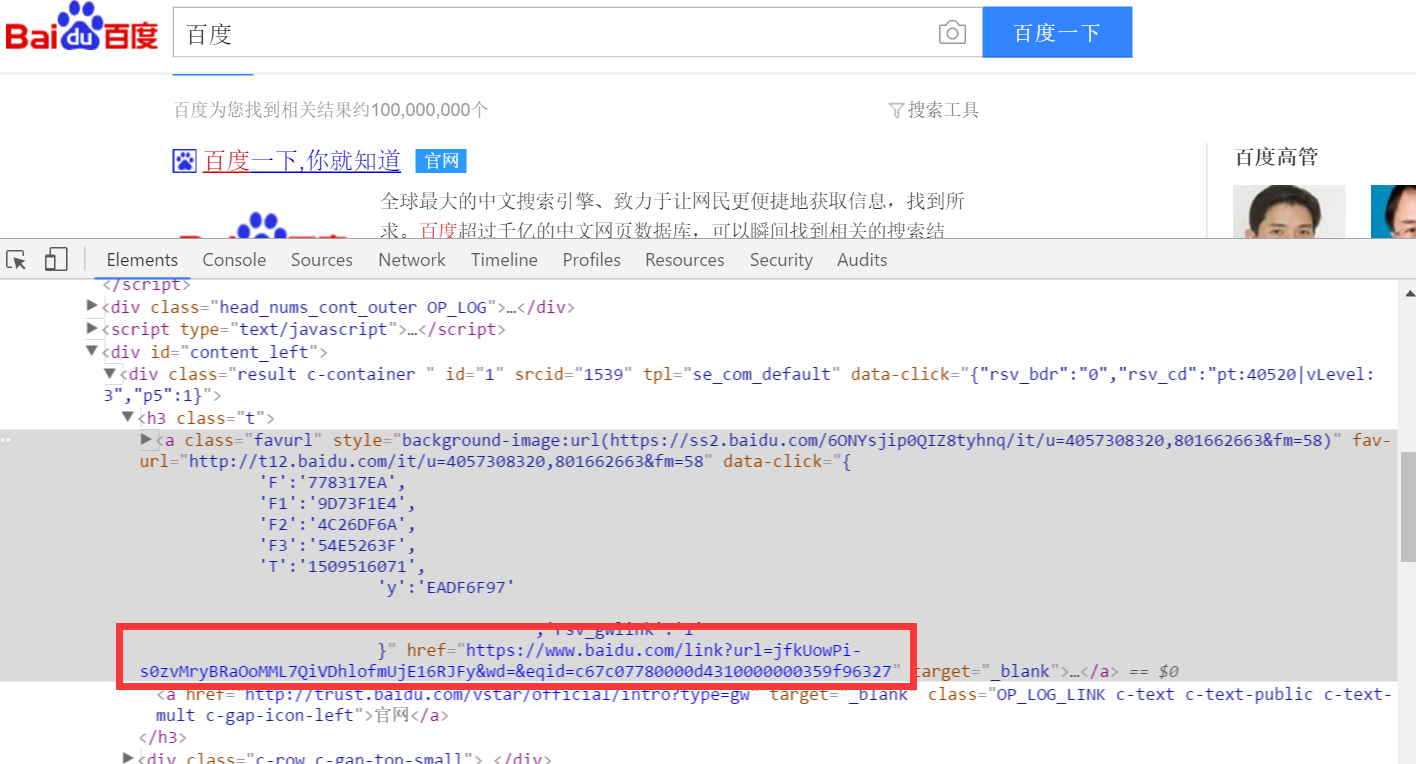Click the paw favicon beside the first result
The width and height of the screenshot is (1416, 764).
coord(184,161)
